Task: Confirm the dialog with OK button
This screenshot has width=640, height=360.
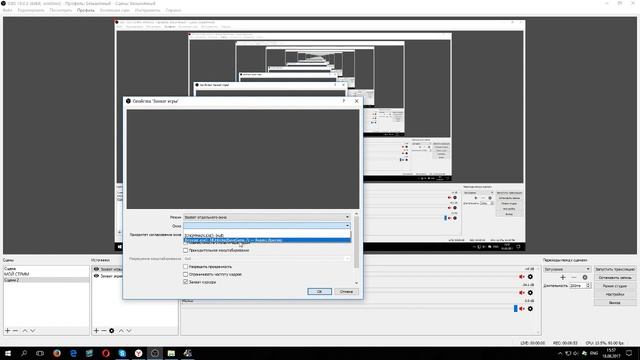Action: coord(319,291)
